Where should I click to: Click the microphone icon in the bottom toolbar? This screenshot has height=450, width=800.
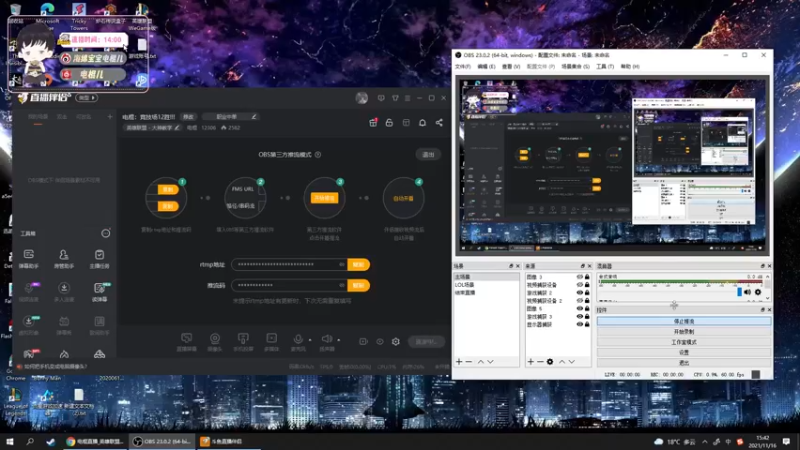pyautogui.click(x=298, y=338)
